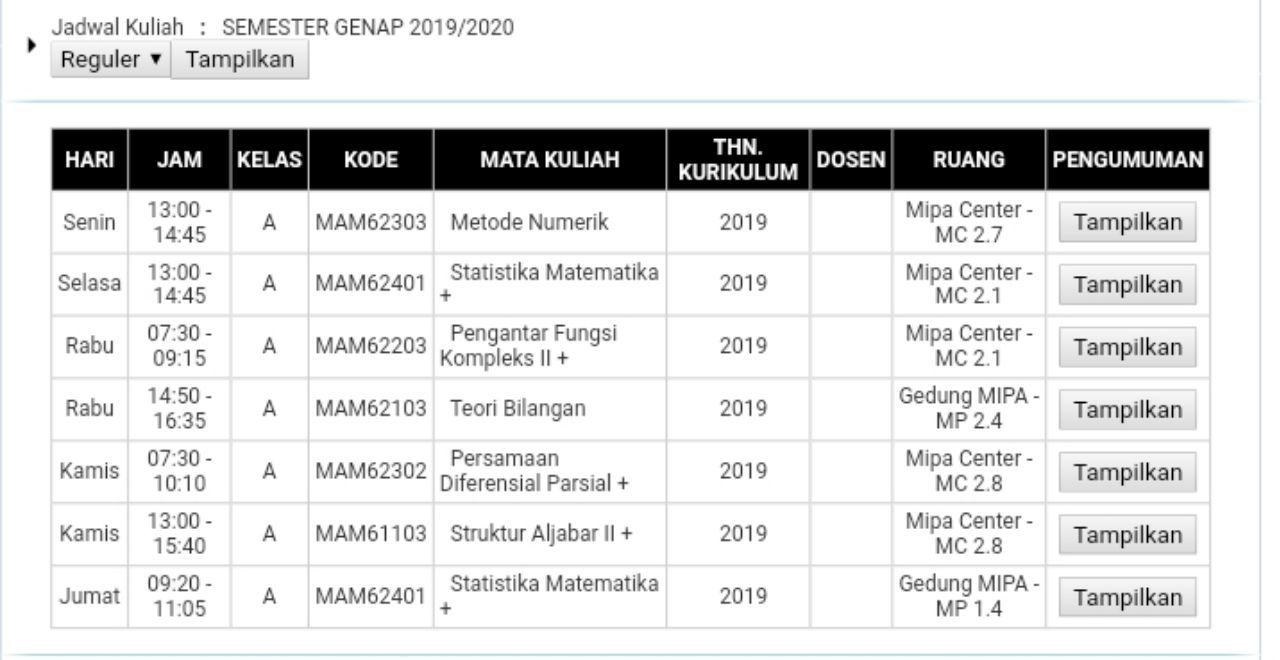Image resolution: width=1280 pixels, height=660 pixels.
Task: Click the MATA KULIAH column header
Action: (x=550, y=160)
